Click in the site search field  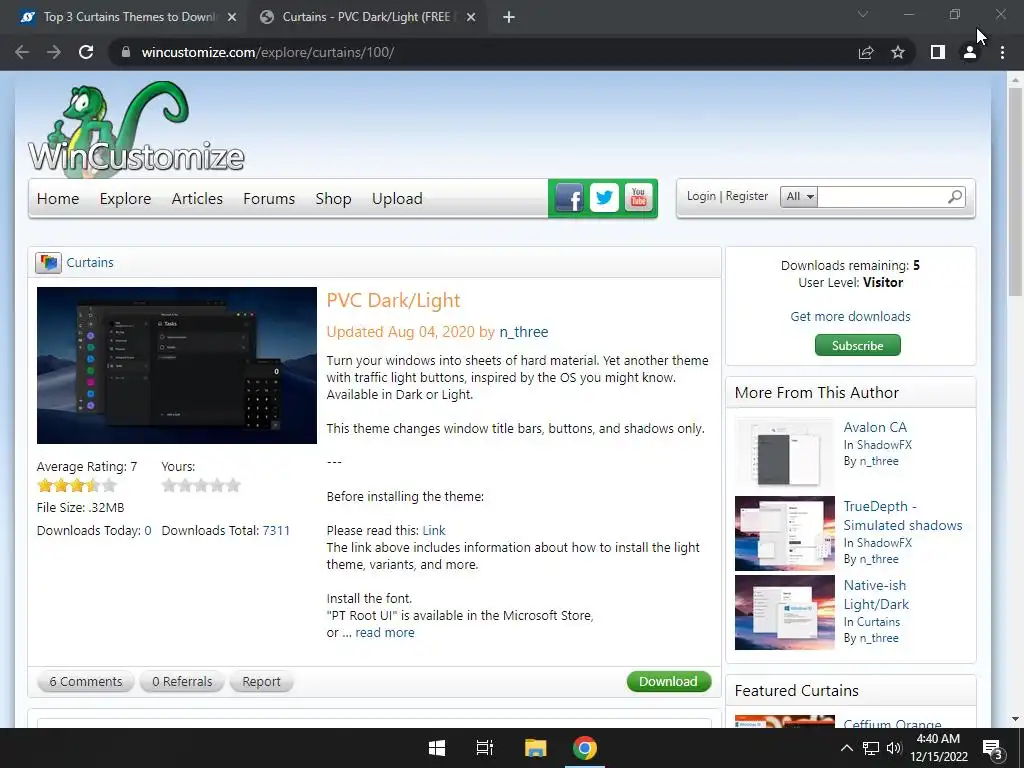point(881,196)
